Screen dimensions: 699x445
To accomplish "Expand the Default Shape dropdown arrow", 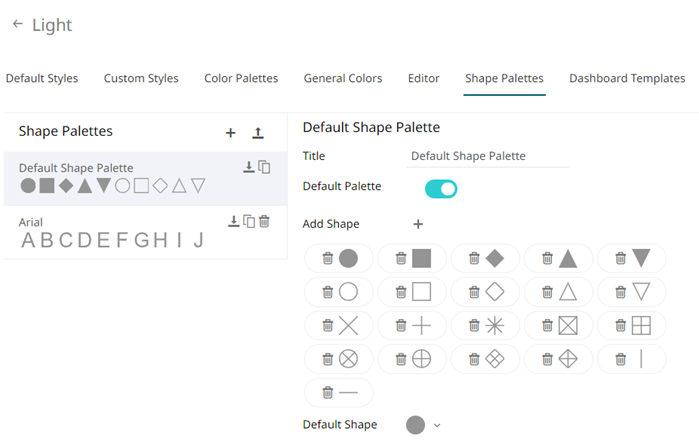I will click(x=437, y=426).
